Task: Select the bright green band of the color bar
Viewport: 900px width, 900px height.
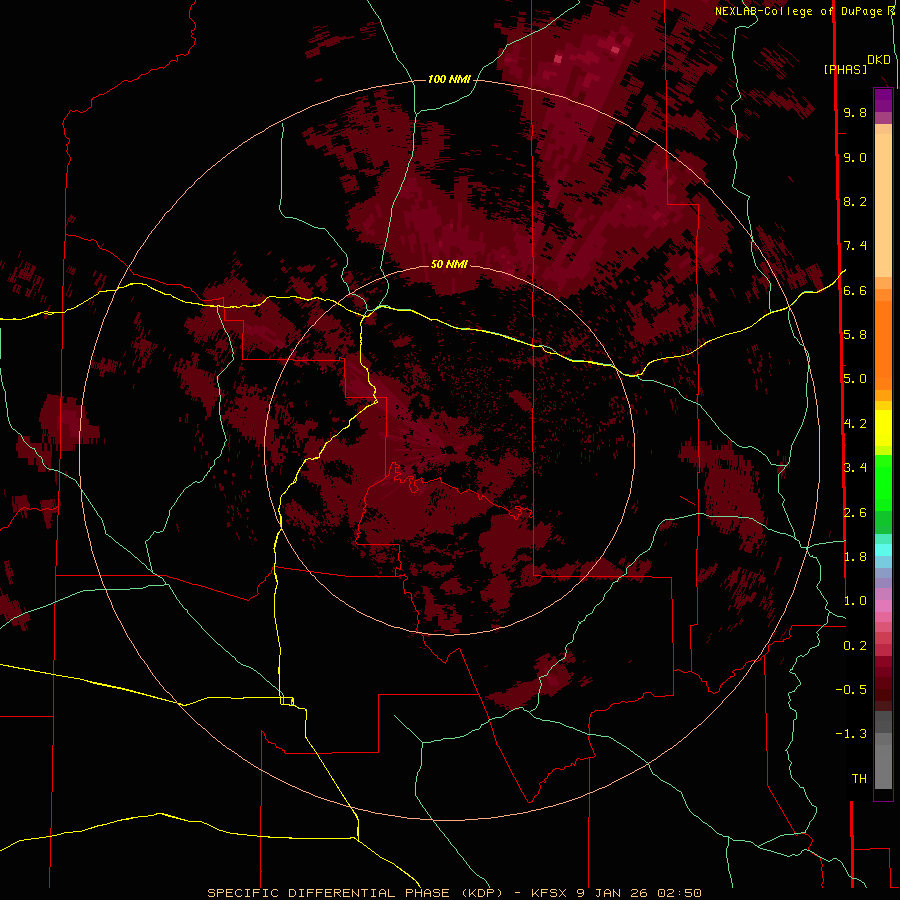Action: coord(883,482)
